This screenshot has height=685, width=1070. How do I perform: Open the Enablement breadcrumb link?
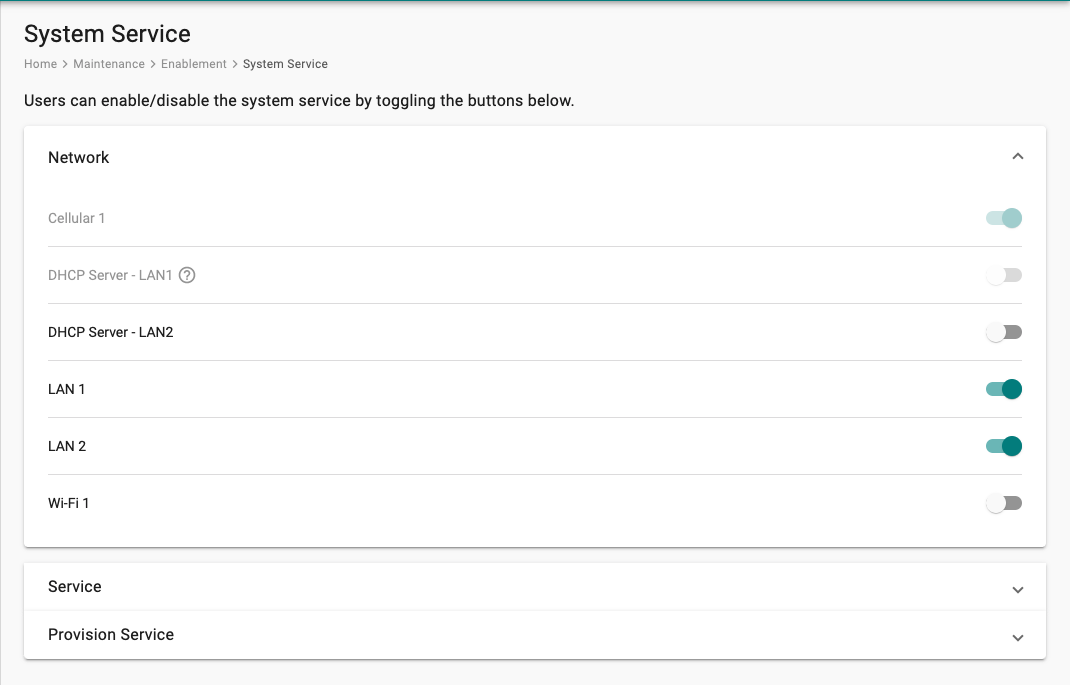coord(193,63)
